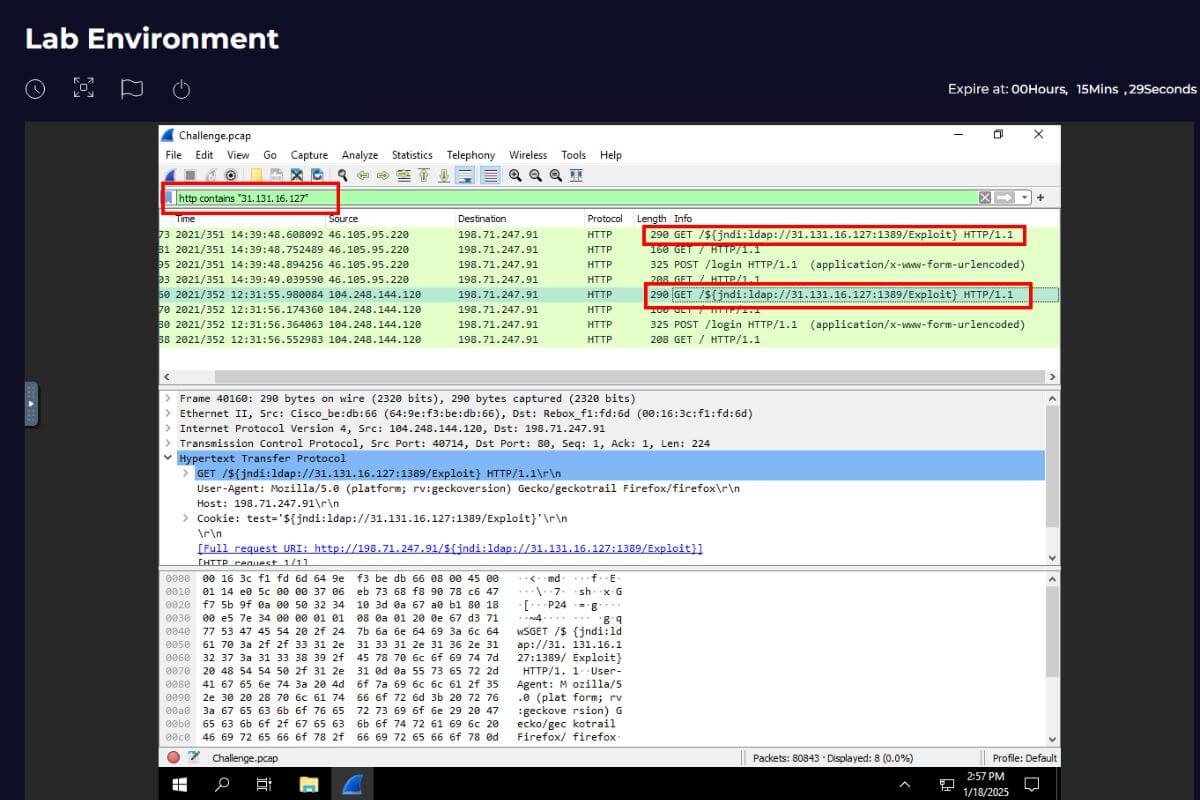This screenshot has width=1200, height=800.
Task: Open recent display filters dropdown
Action: pos(1024,198)
